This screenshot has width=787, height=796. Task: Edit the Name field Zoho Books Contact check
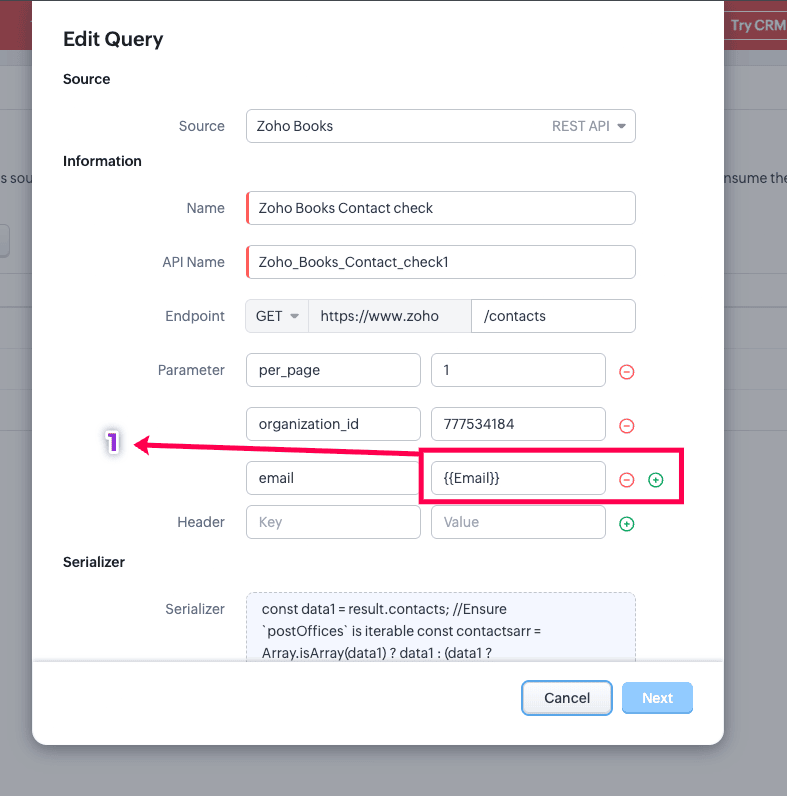(x=440, y=208)
